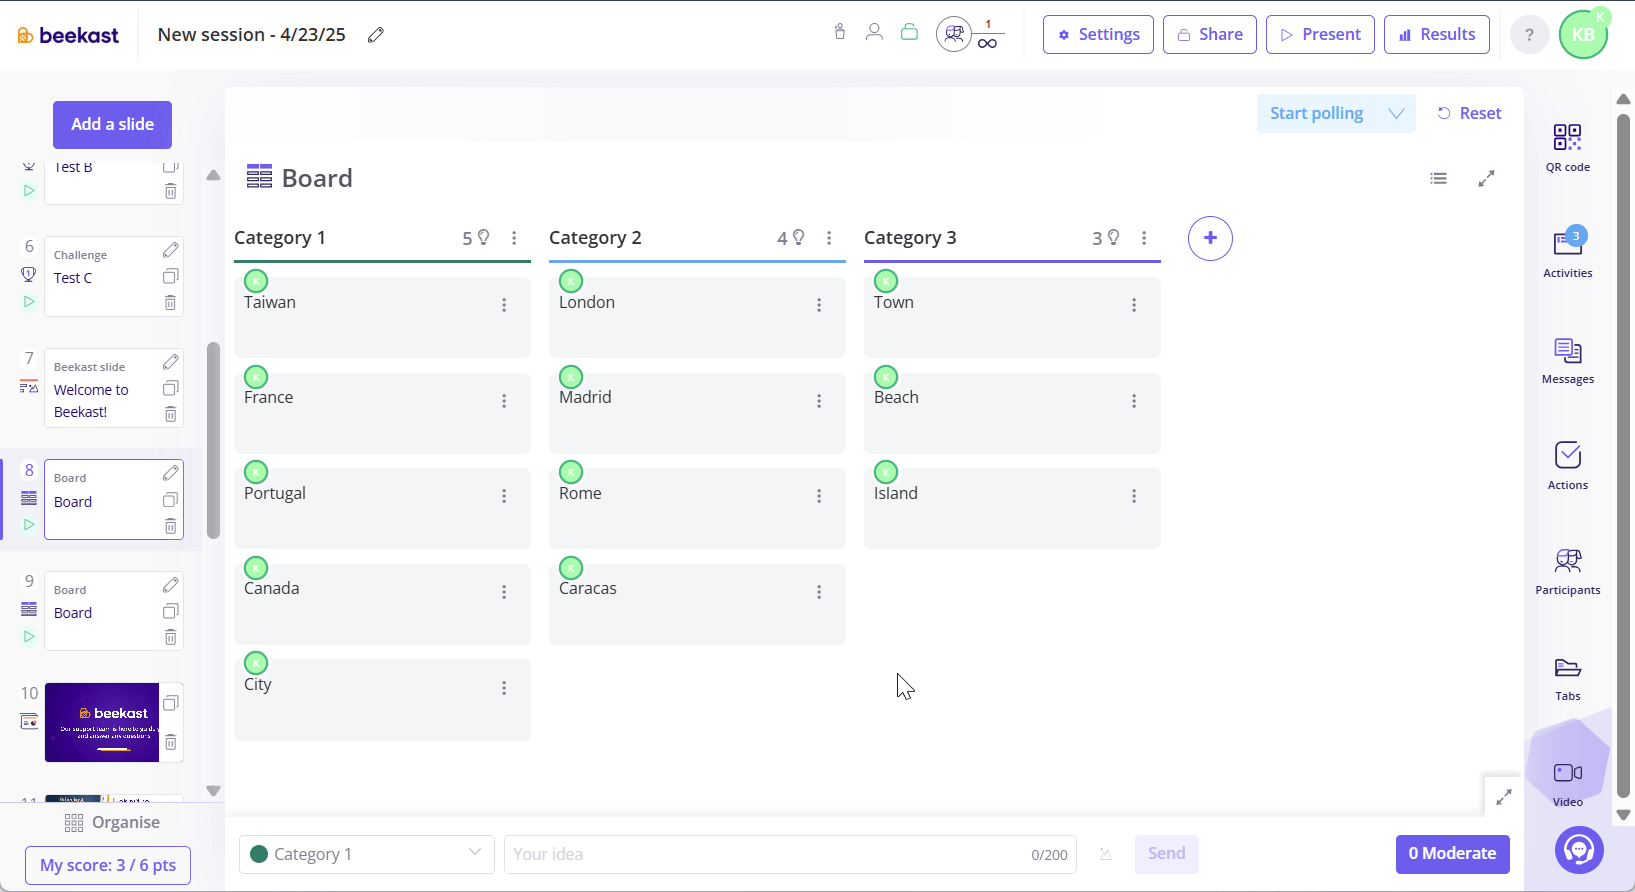The width and height of the screenshot is (1635, 892).
Task: Click the expand arrows icon near Video
Action: [x=1503, y=797]
